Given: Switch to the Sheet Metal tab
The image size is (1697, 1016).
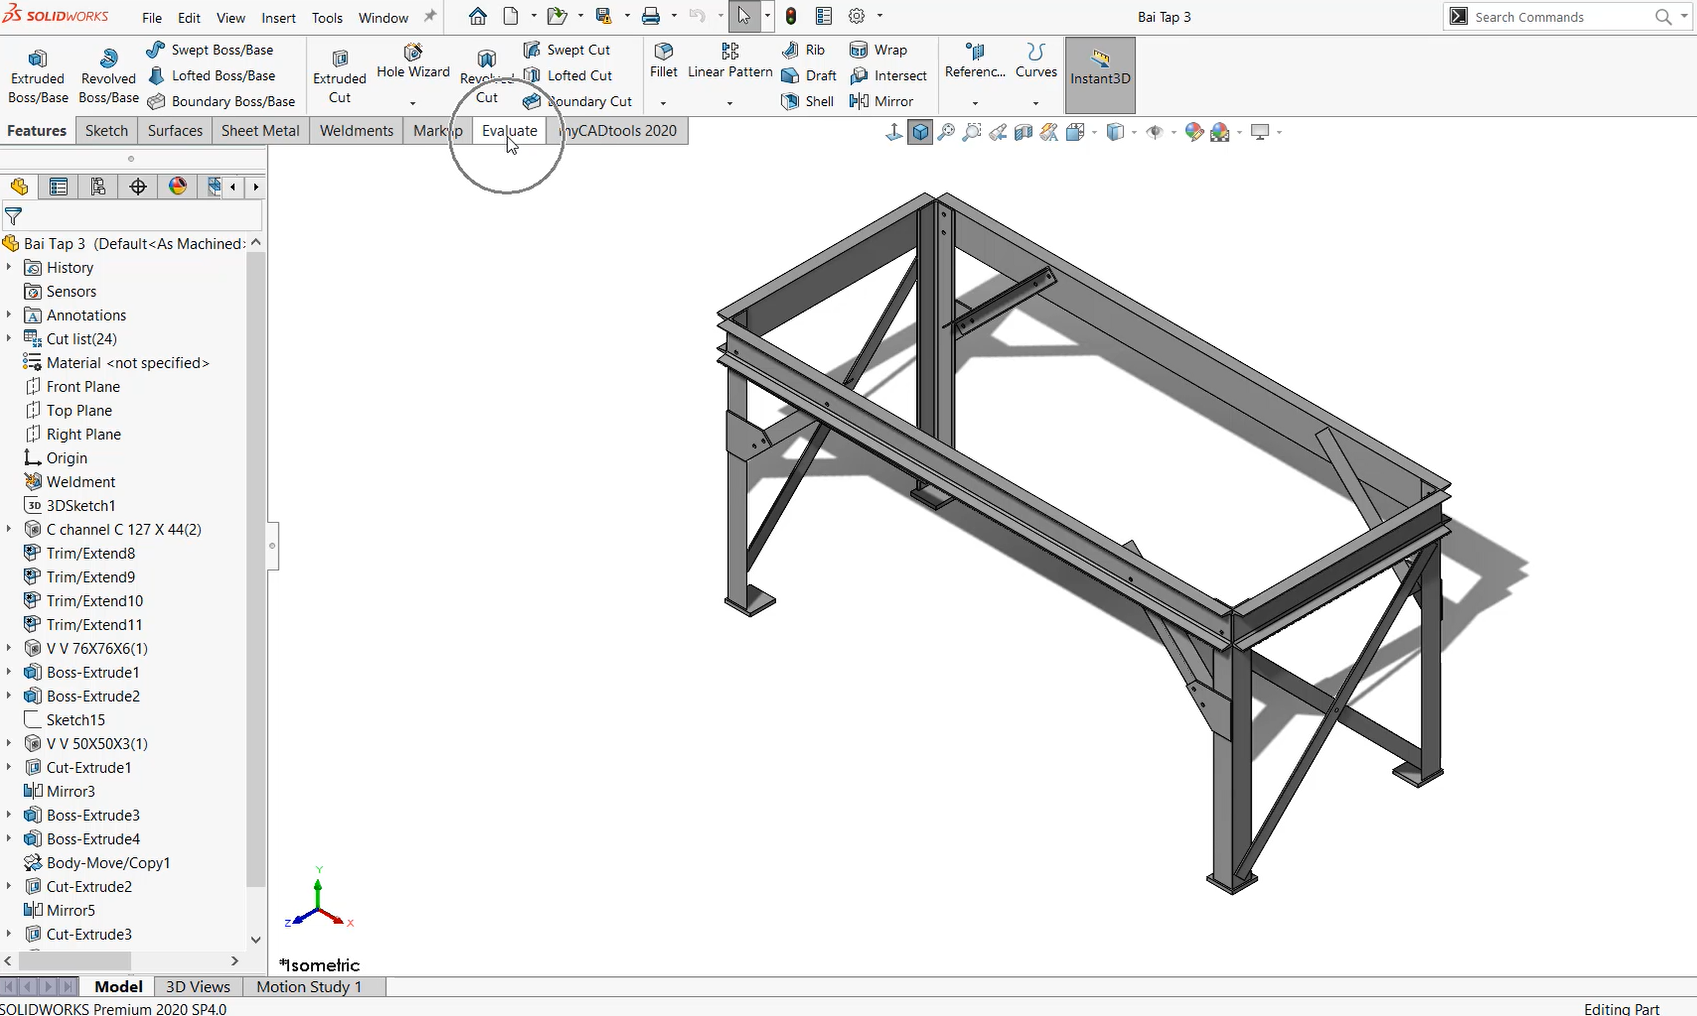Looking at the screenshot, I should pyautogui.click(x=260, y=131).
